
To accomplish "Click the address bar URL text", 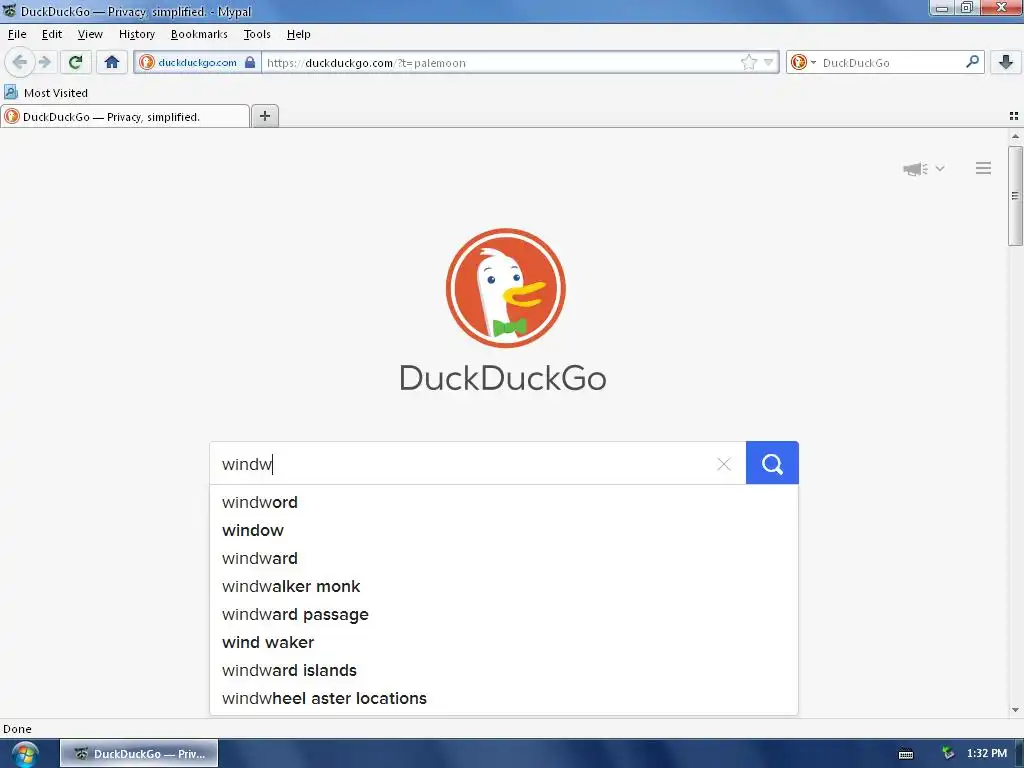I will pyautogui.click(x=366, y=63).
